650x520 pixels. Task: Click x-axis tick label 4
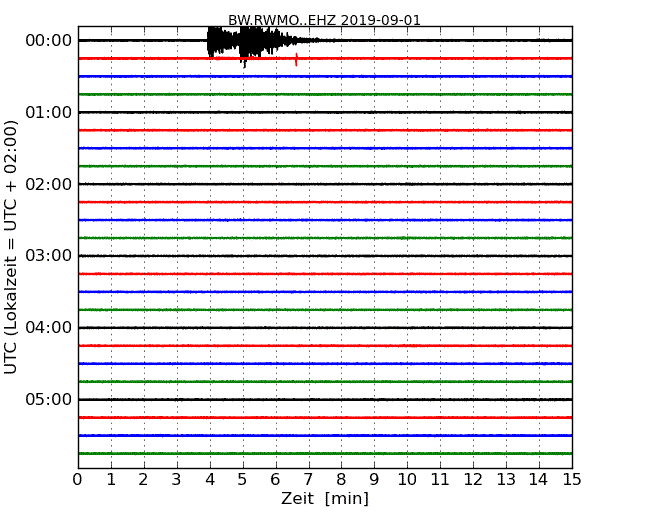click(210, 480)
